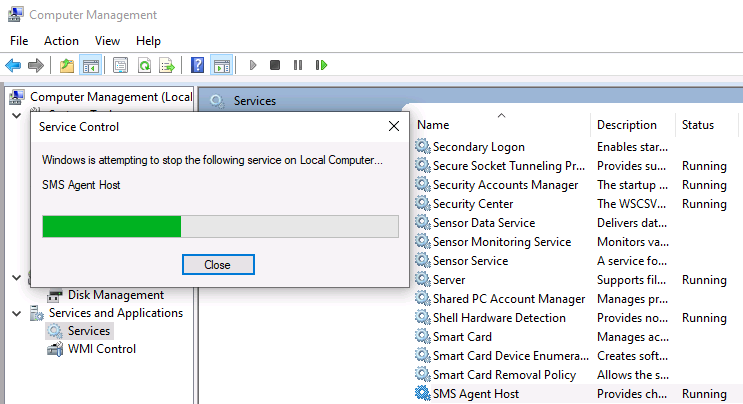Image resolution: width=743 pixels, height=404 pixels.
Task: Click the Up one level folder icon
Action: 67,65
